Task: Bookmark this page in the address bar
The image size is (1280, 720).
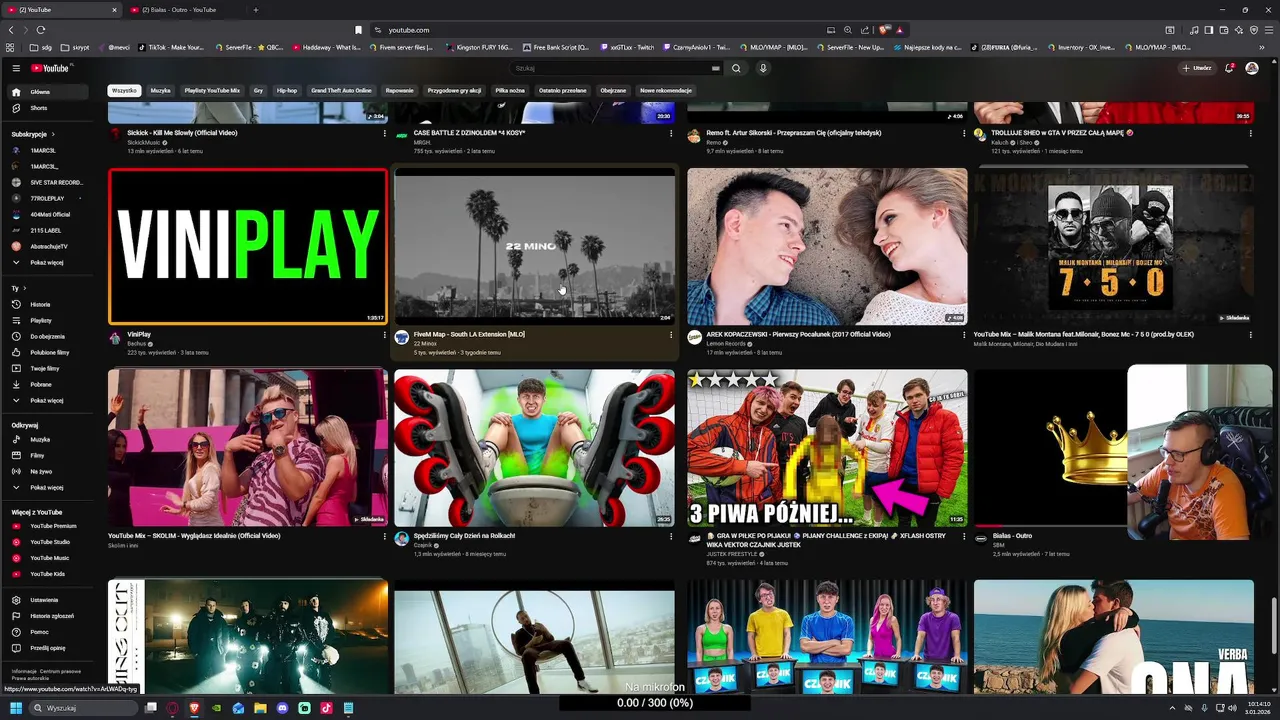Action: click(x=358, y=30)
